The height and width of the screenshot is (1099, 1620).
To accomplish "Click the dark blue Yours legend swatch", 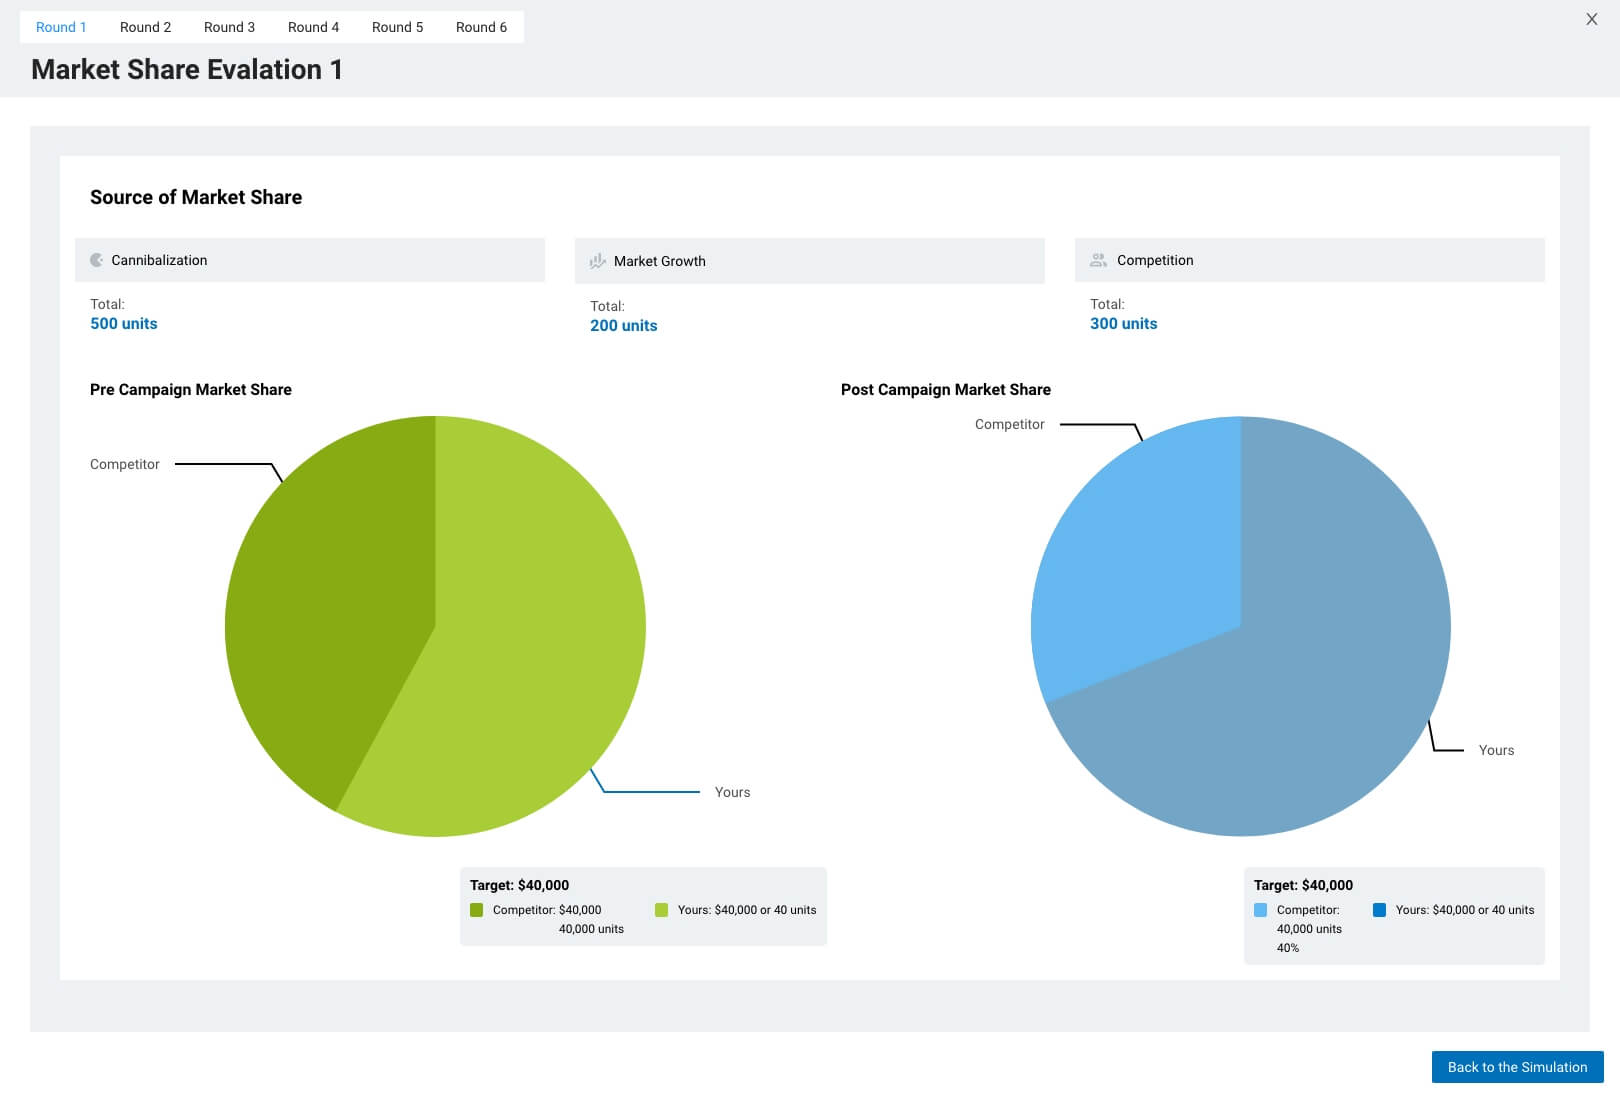I will [x=1379, y=910].
